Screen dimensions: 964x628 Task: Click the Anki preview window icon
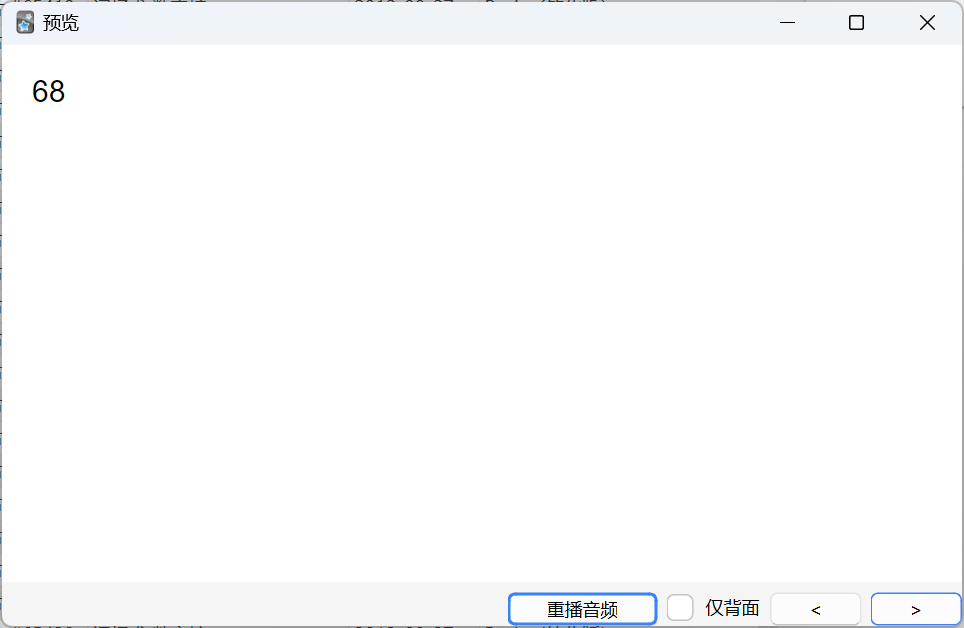(25, 23)
